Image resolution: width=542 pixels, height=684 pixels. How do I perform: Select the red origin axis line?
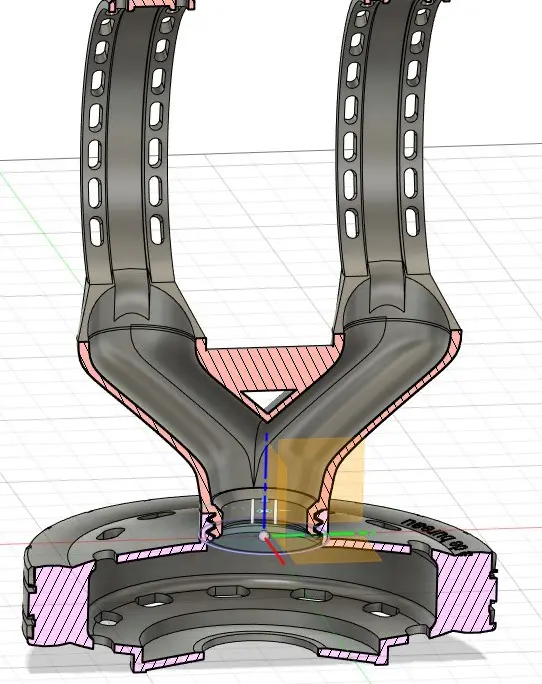tap(275, 552)
